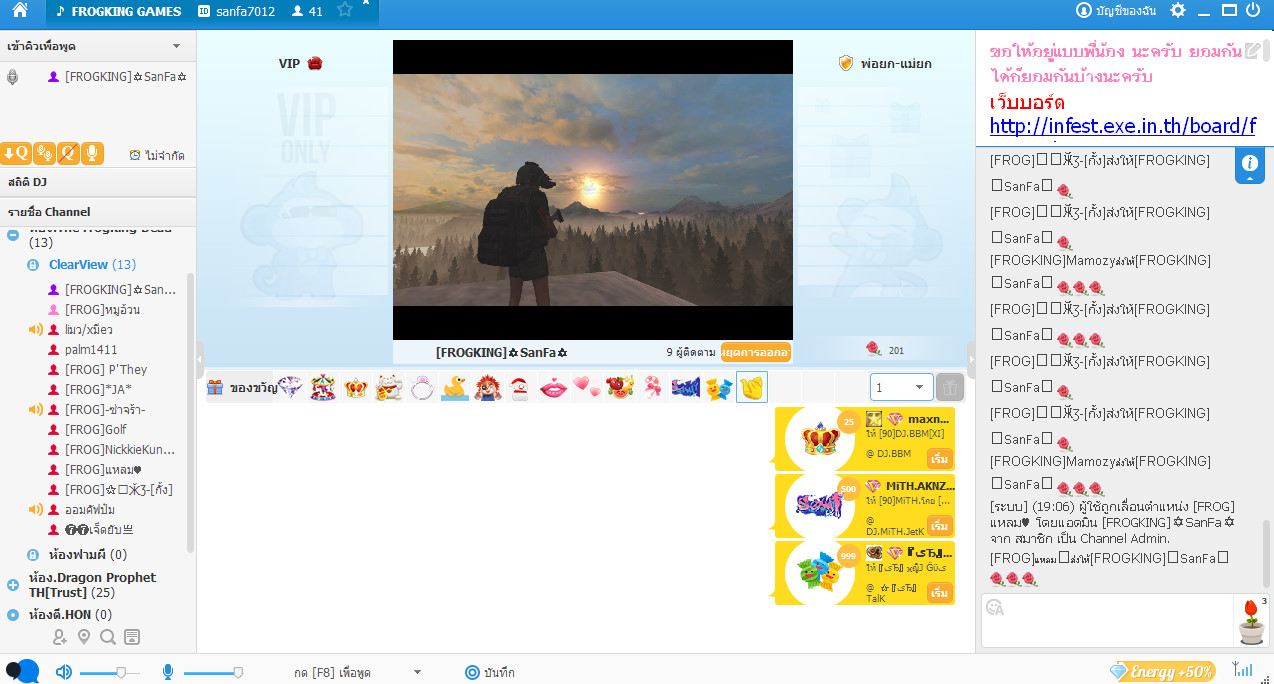
Task: Open the list panel icon below channel list
Action: point(132,637)
